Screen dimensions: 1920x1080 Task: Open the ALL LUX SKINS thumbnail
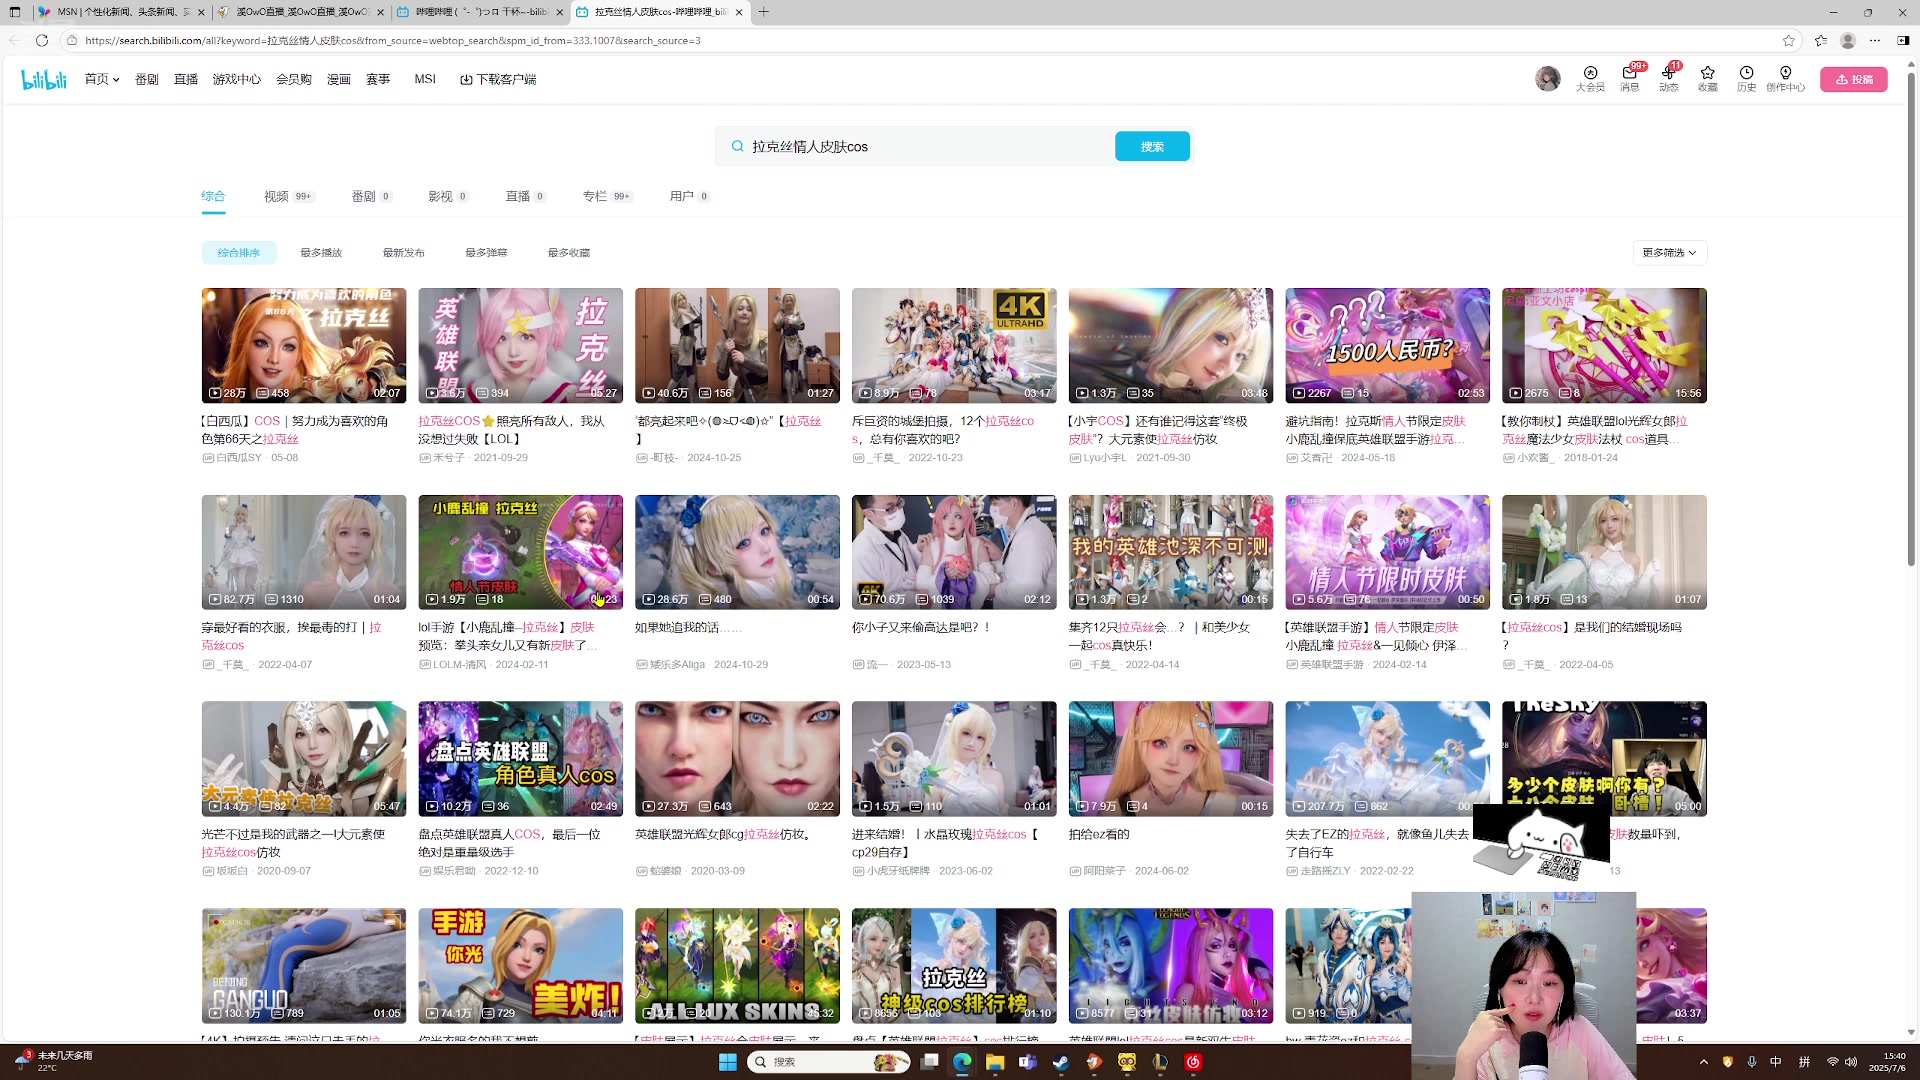click(x=737, y=966)
